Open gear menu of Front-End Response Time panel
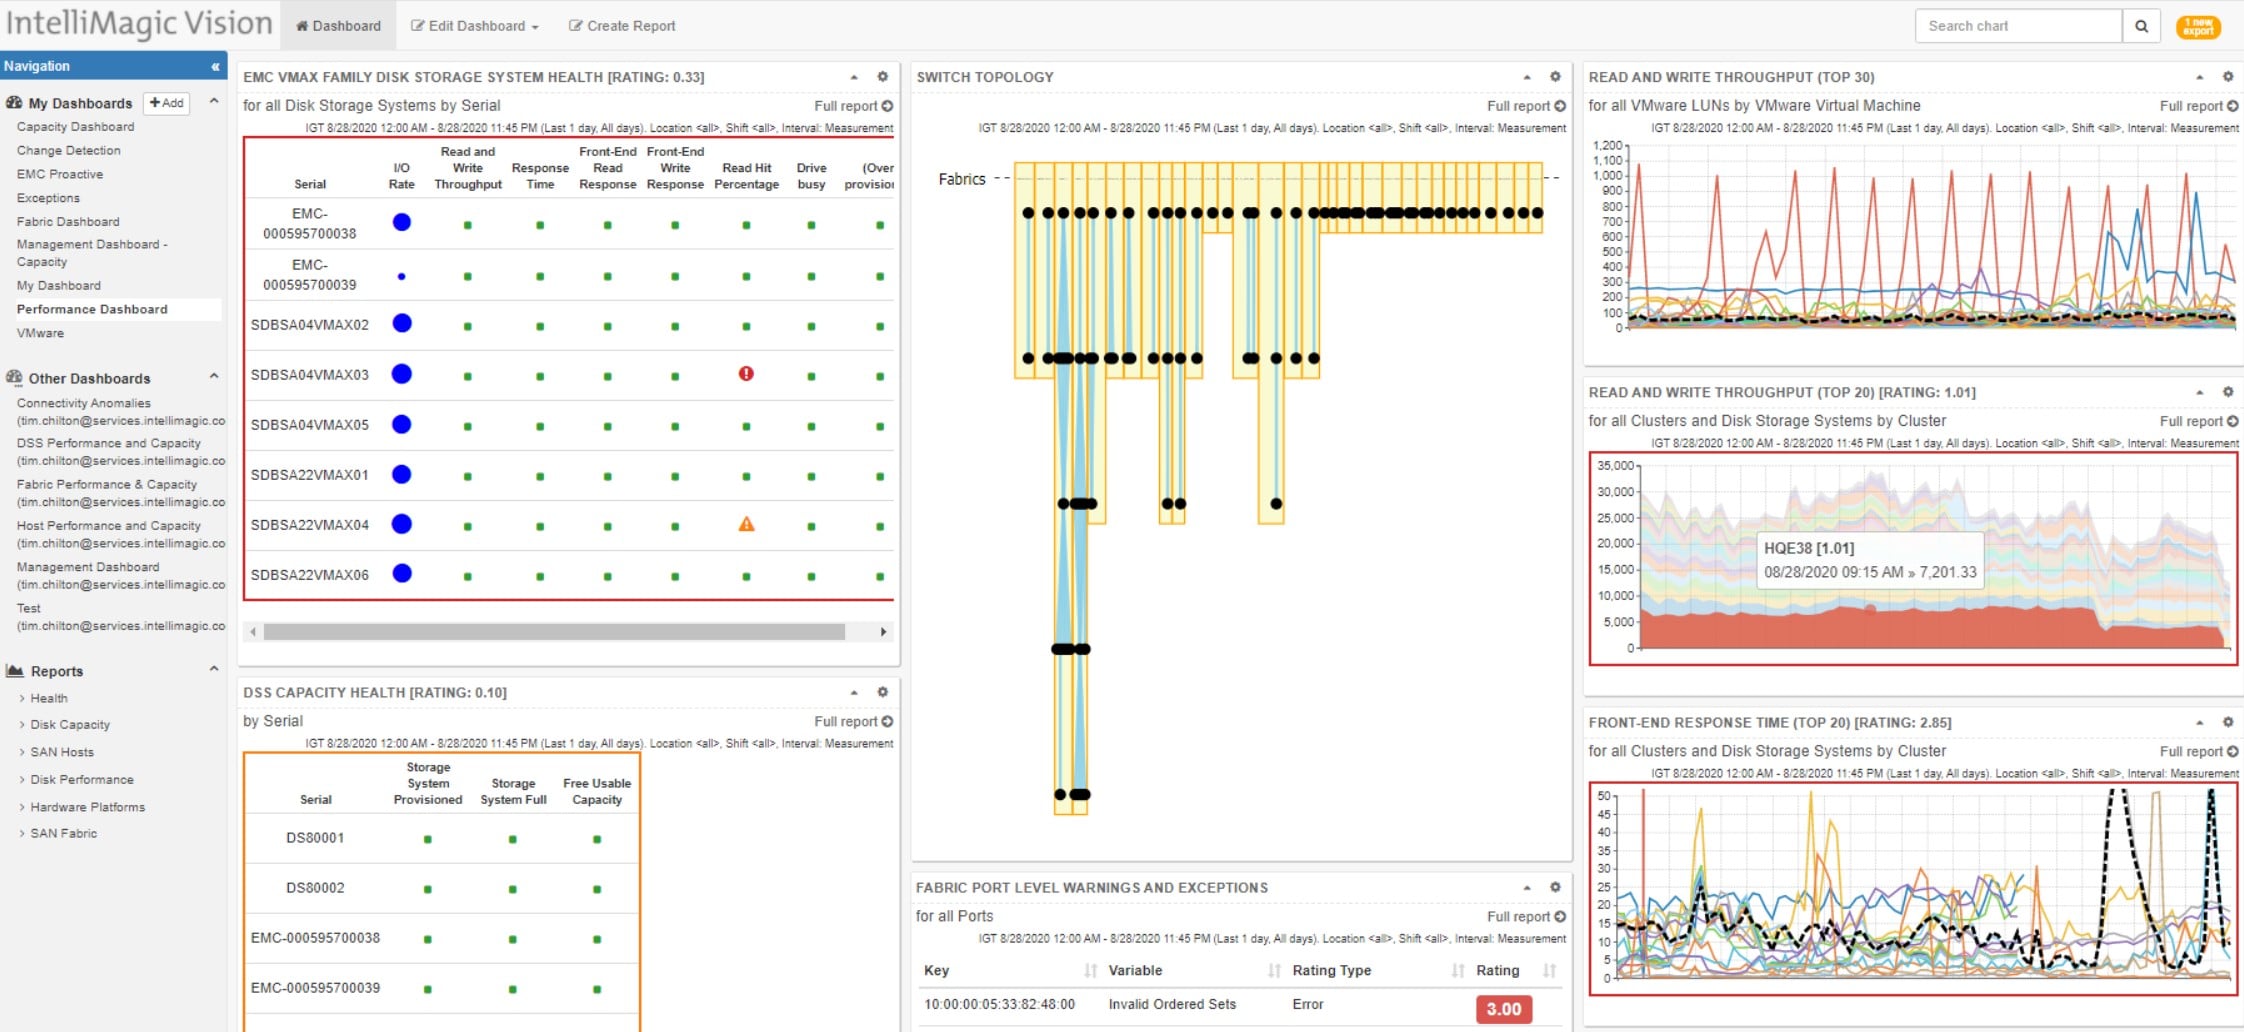2244x1032 pixels. coord(2228,722)
